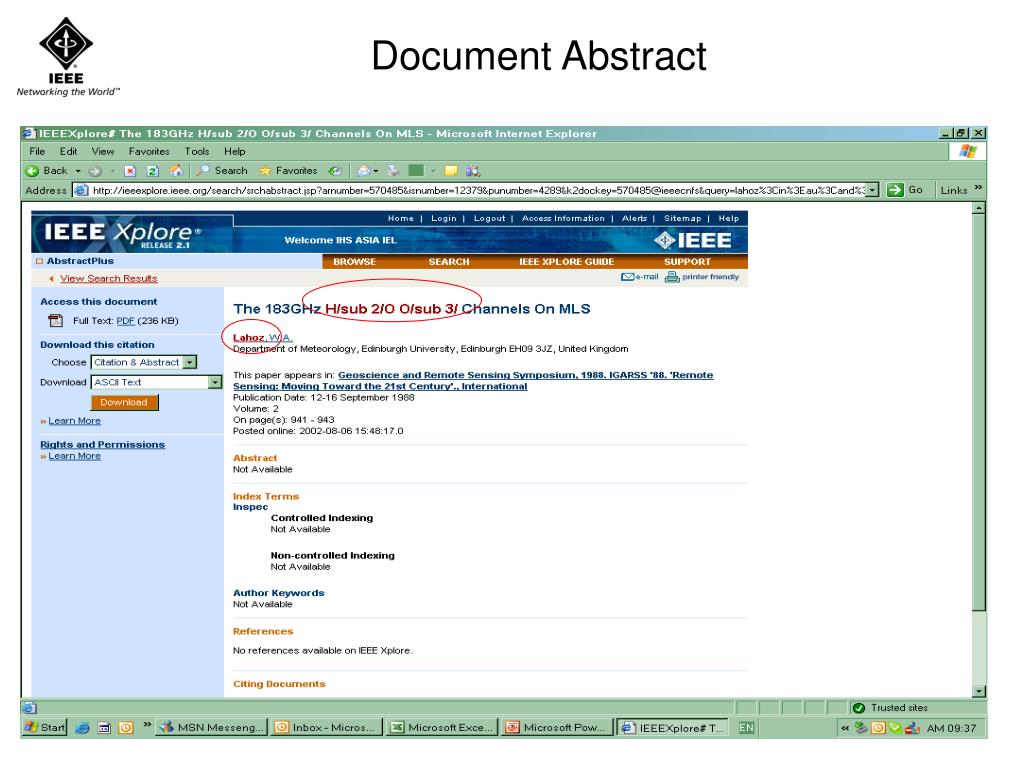Click Learn More under Download citation
Viewport: 1024px width, 768px height.
pyautogui.click(x=74, y=421)
